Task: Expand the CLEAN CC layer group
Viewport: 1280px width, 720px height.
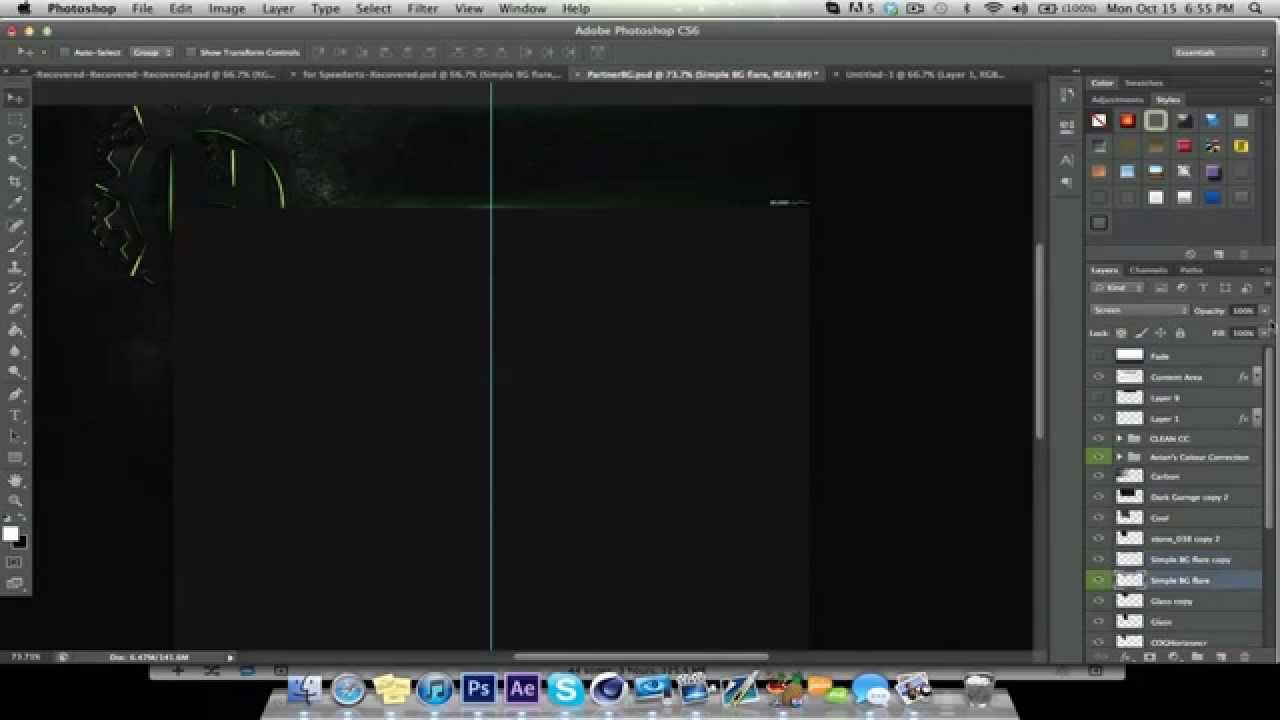Action: [x=1120, y=438]
